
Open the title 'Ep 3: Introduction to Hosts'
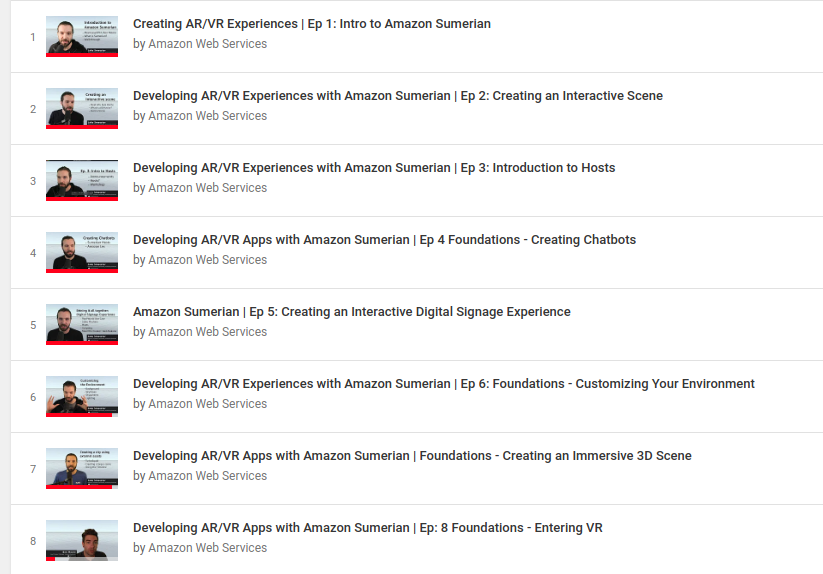(x=373, y=168)
